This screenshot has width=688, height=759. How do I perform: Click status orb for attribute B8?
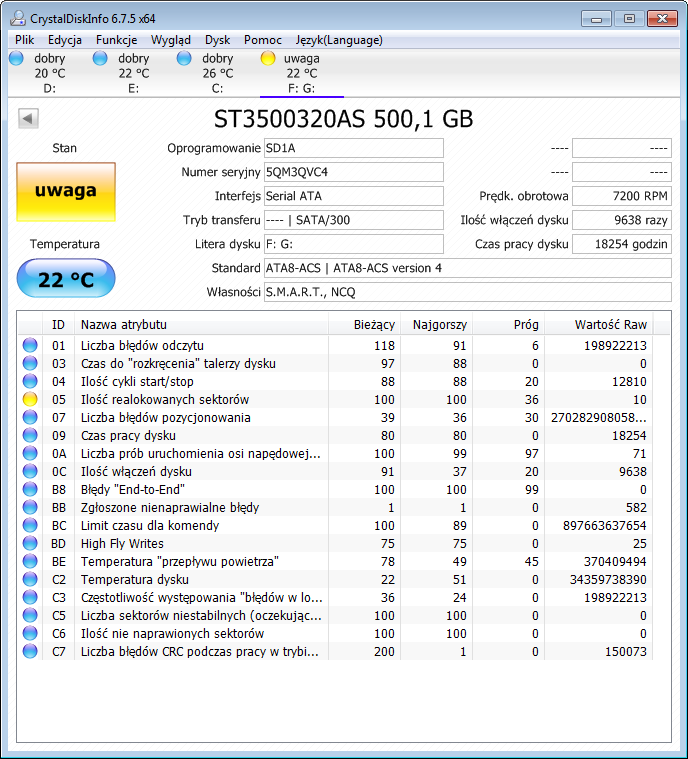click(30, 489)
